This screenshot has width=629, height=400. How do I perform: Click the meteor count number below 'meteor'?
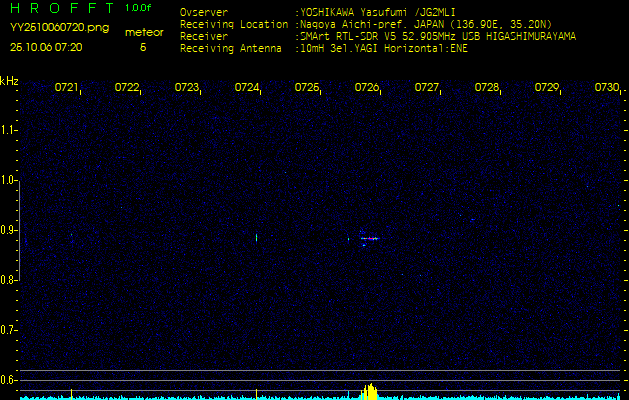pyautogui.click(x=143, y=47)
